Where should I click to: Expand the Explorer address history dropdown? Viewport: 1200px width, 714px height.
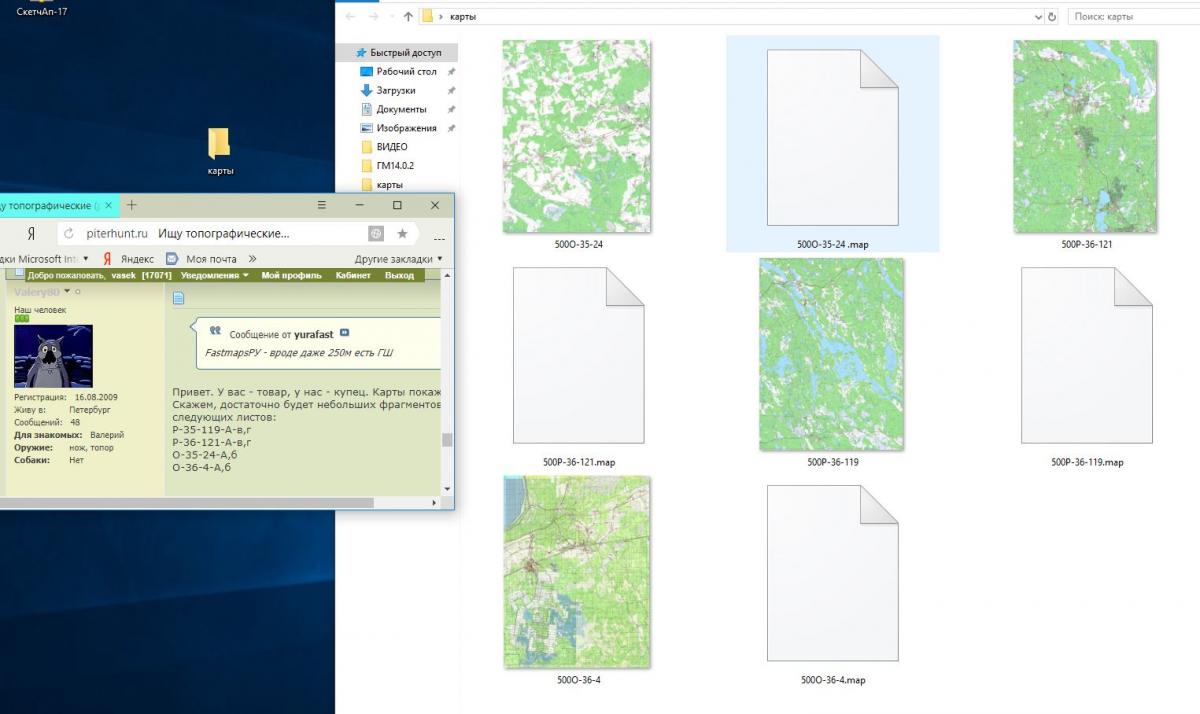click(1037, 17)
